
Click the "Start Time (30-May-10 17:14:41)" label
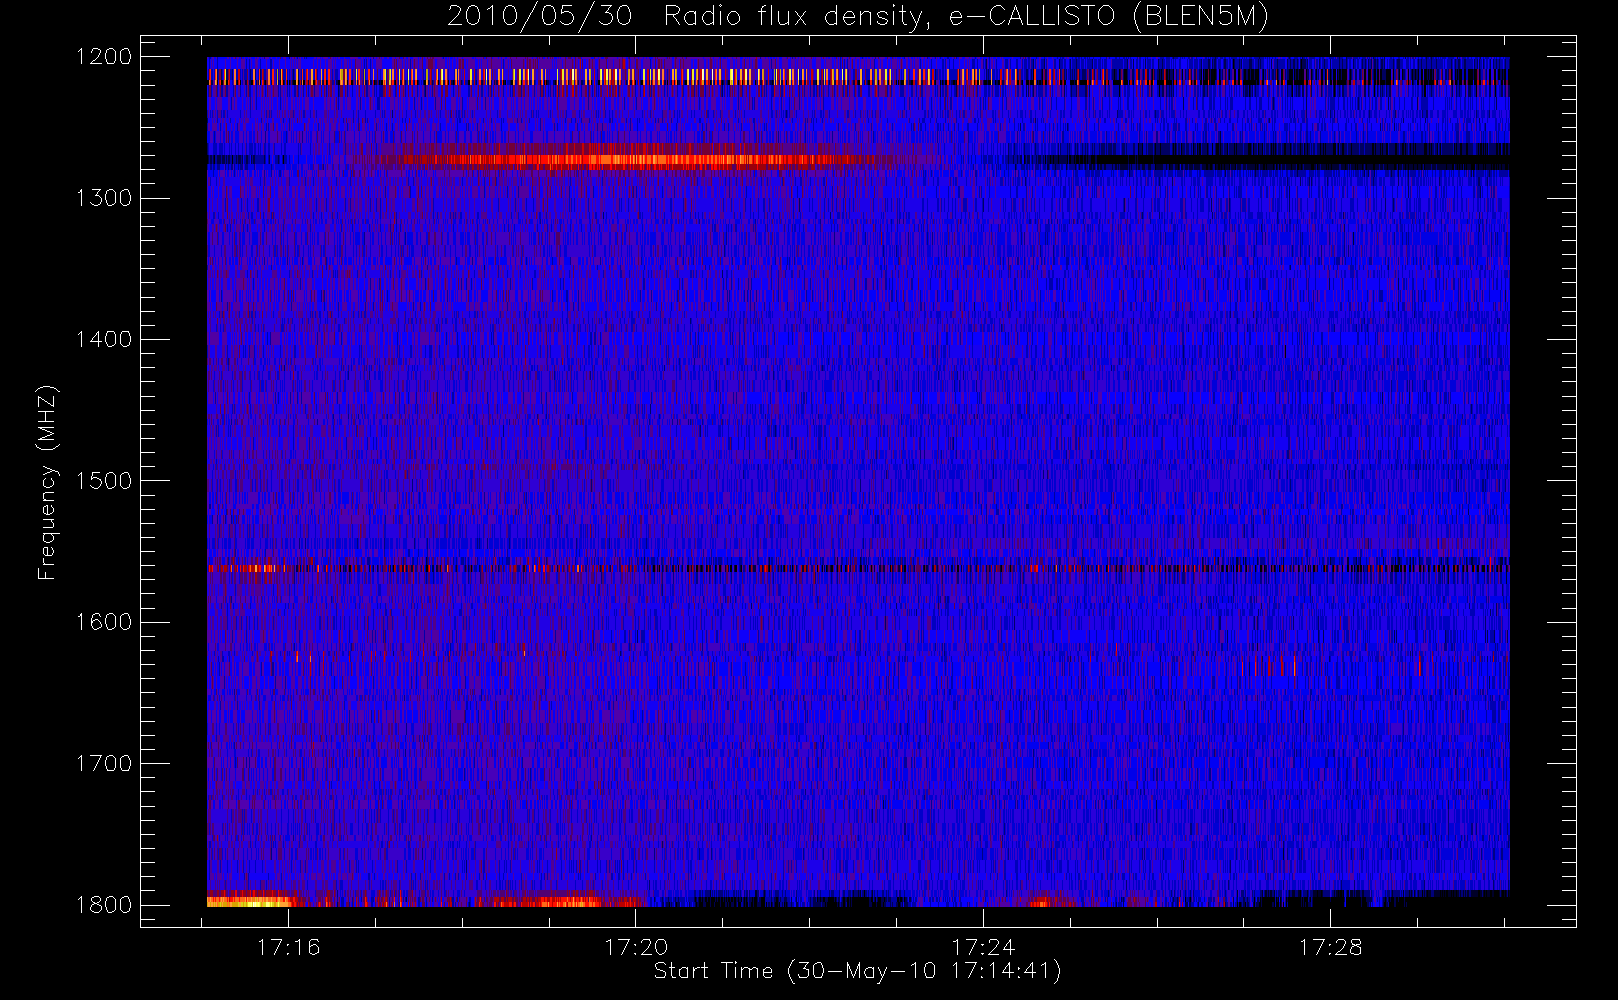857,971
